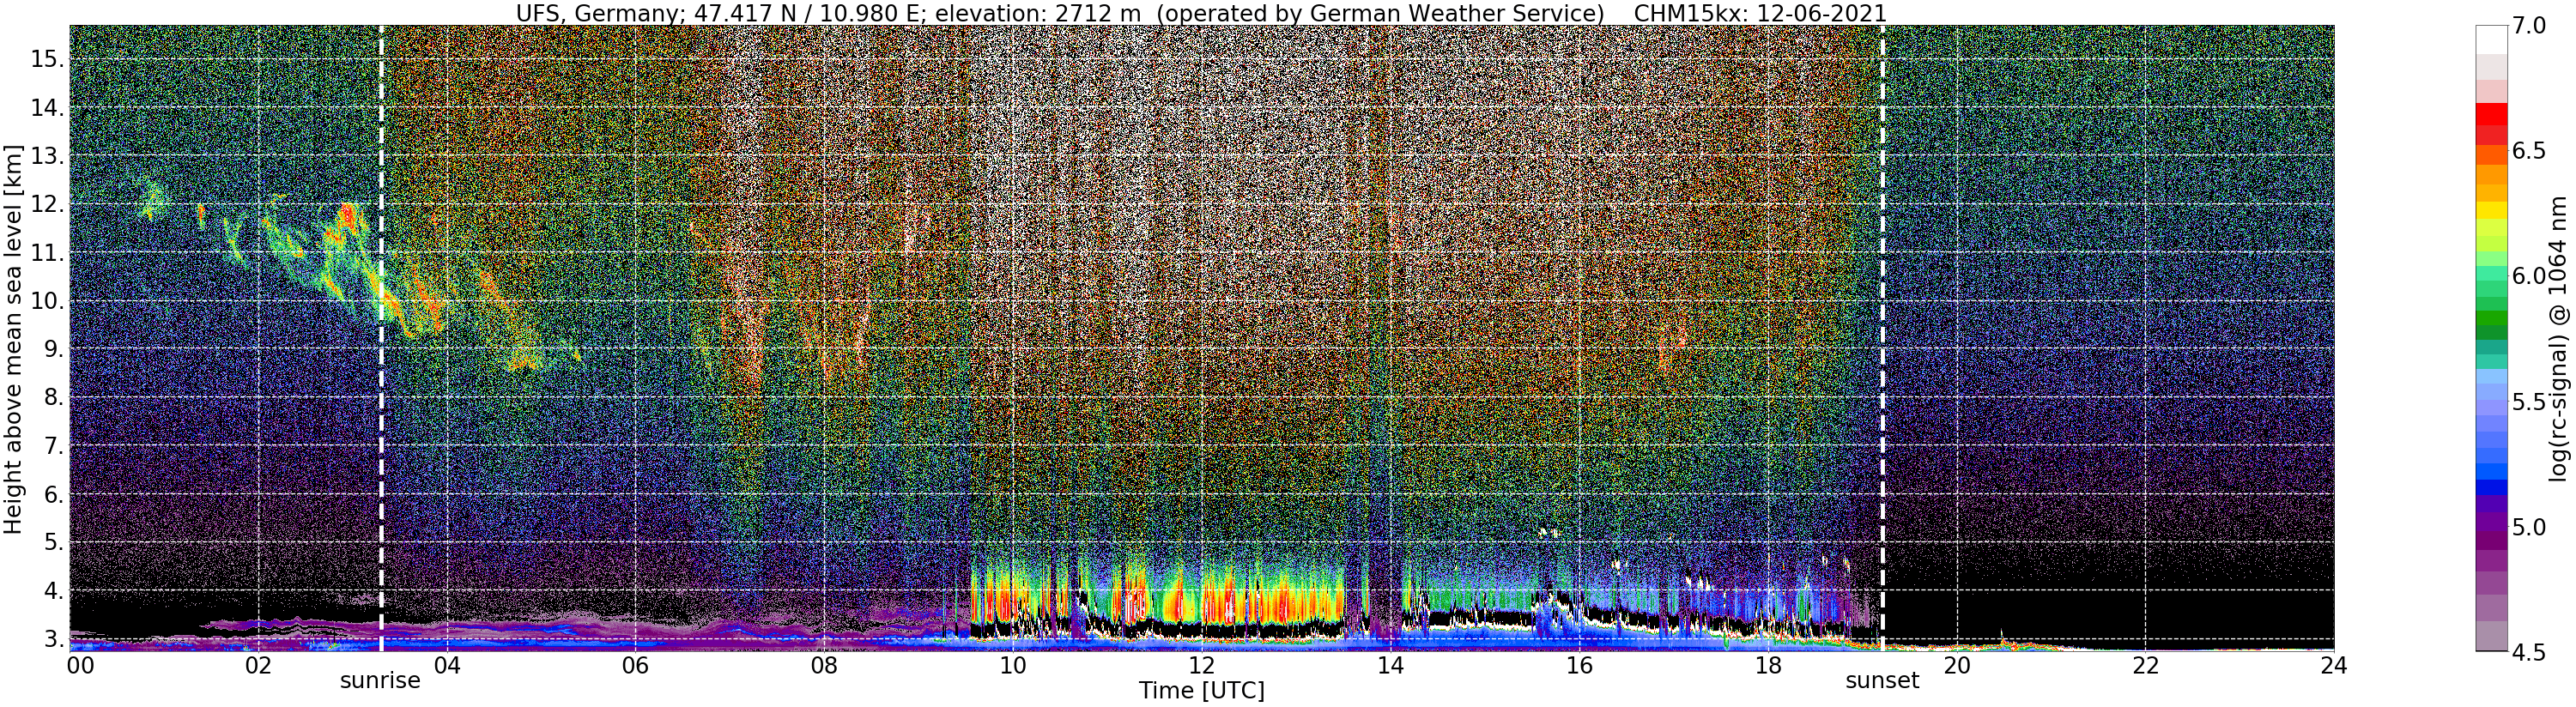Click the y-axis tick label '15.'
Image resolution: width=2576 pixels, height=707 pixels.
pos(47,59)
